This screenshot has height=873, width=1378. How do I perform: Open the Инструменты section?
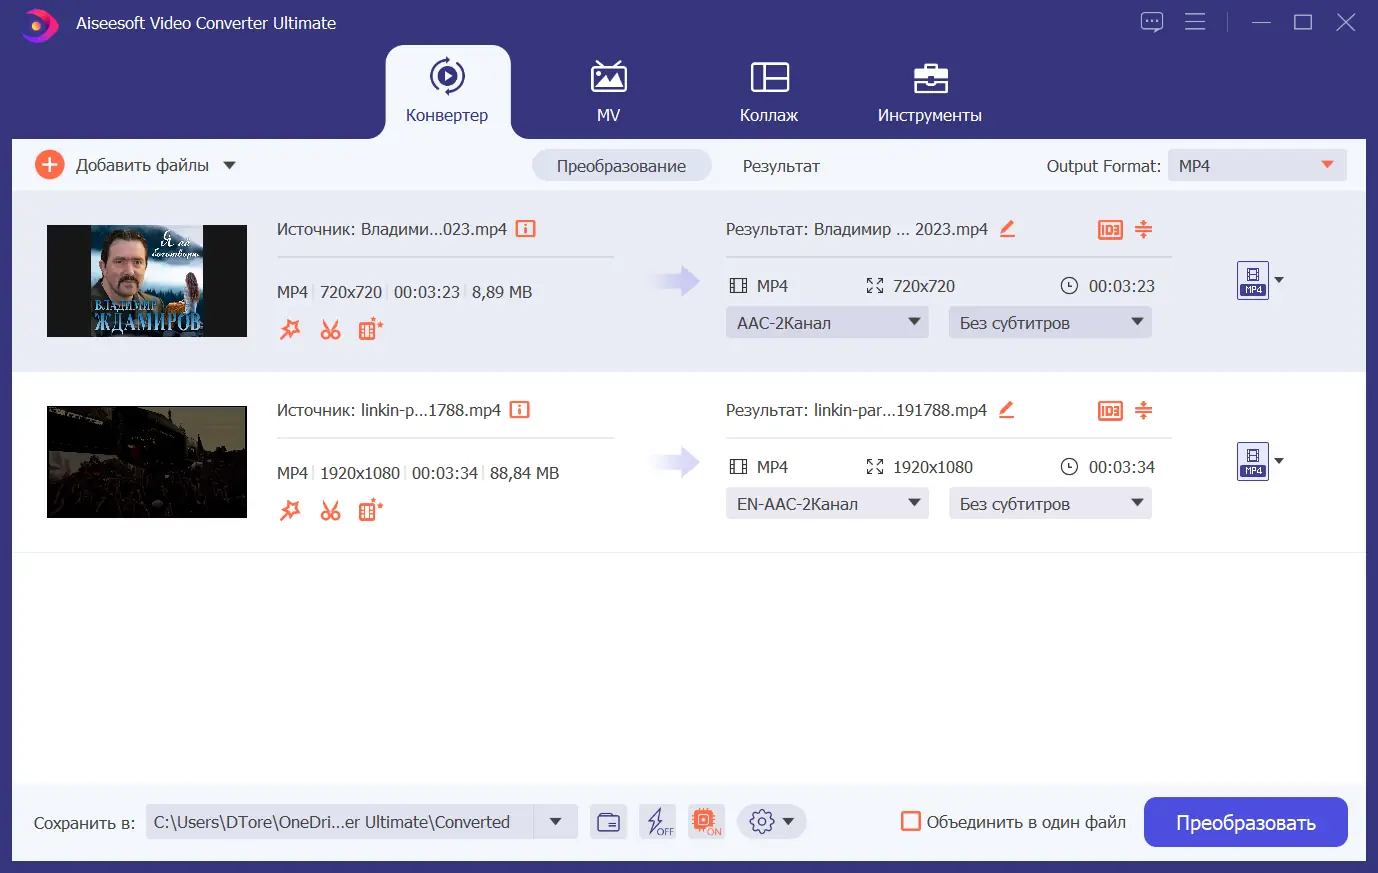click(928, 92)
